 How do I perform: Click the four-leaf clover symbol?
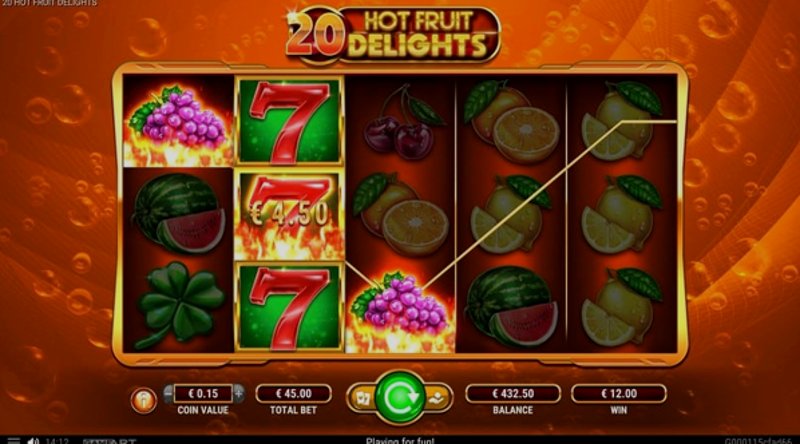(180, 305)
